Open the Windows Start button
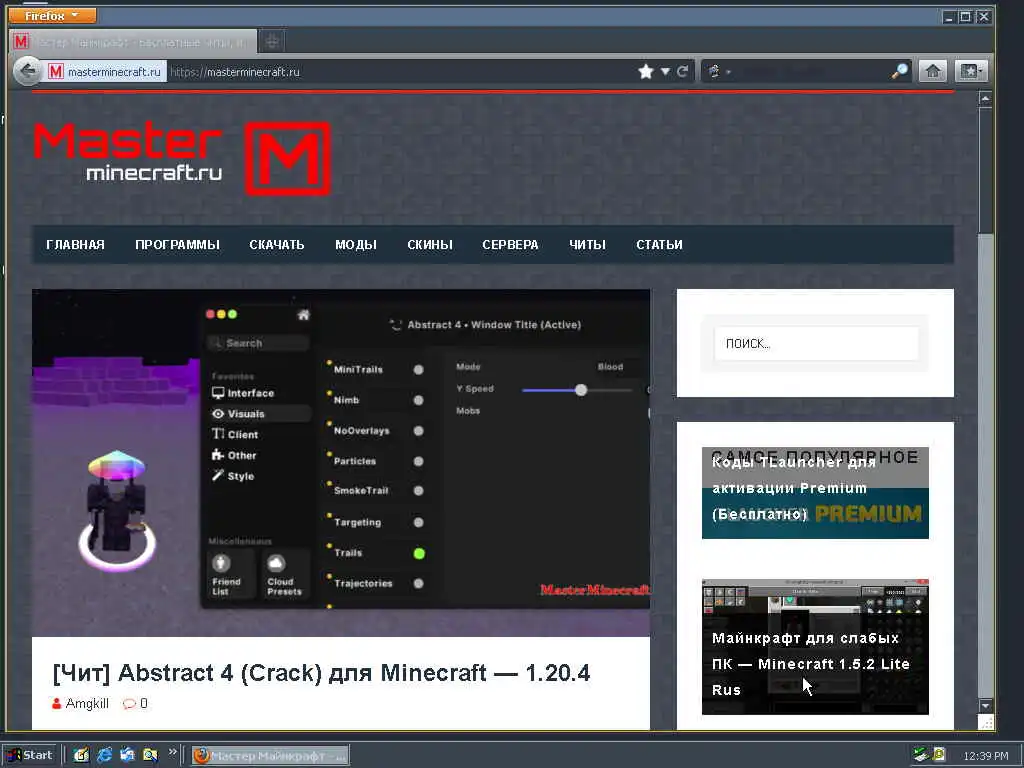1024x768 pixels. click(x=29, y=755)
